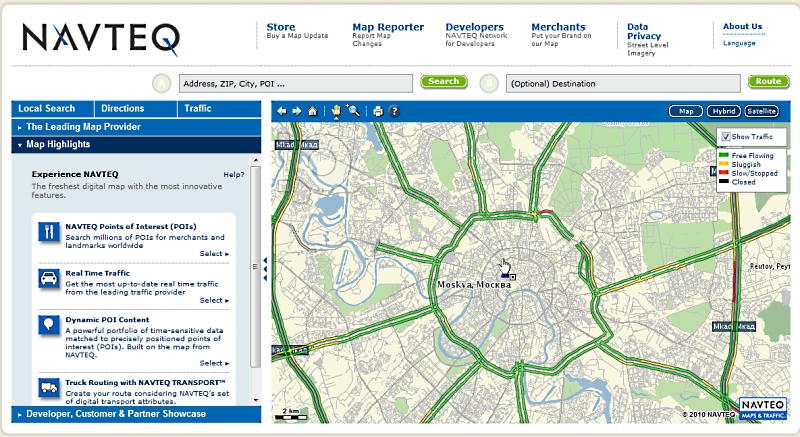Click Truck Routing with NAVTEQ TRANSPORT title
The height and width of the screenshot is (437, 800).
pyautogui.click(x=145, y=382)
